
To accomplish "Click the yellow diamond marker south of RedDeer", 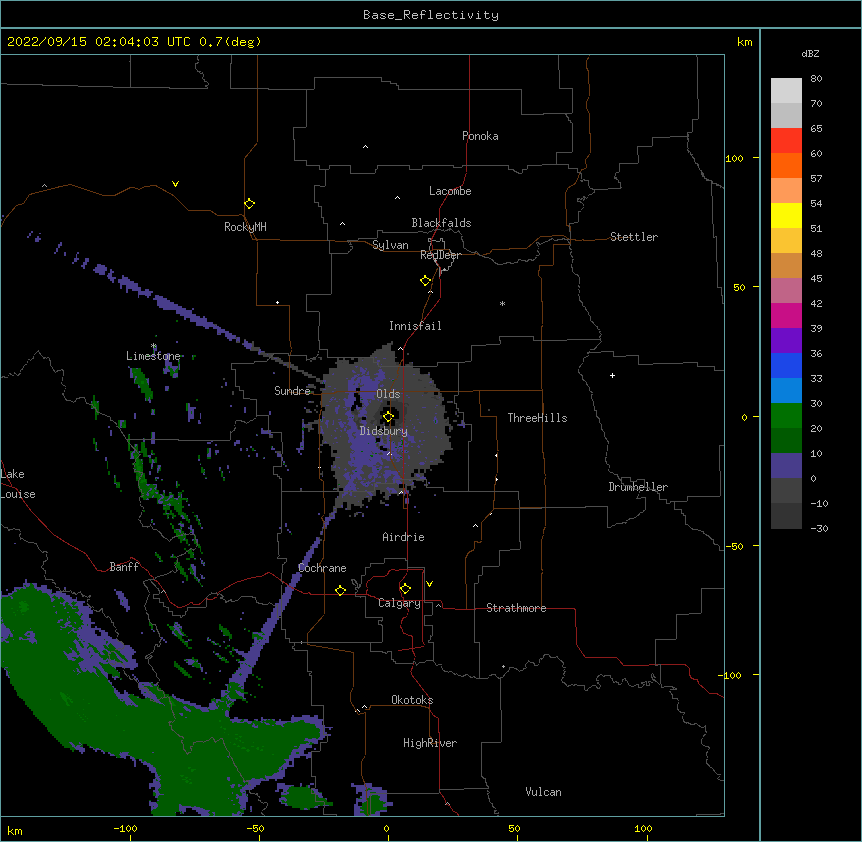I will point(425,281).
